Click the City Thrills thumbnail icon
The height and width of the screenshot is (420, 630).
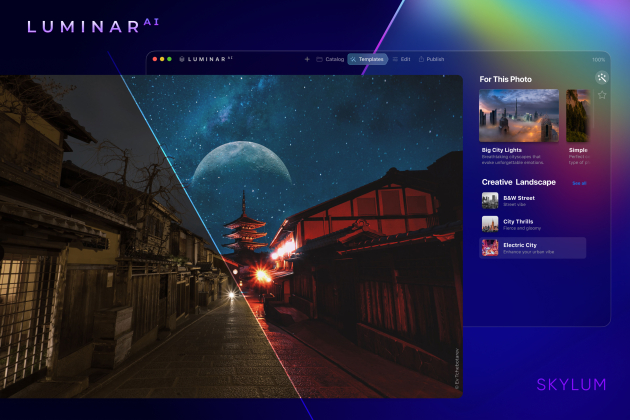490,224
